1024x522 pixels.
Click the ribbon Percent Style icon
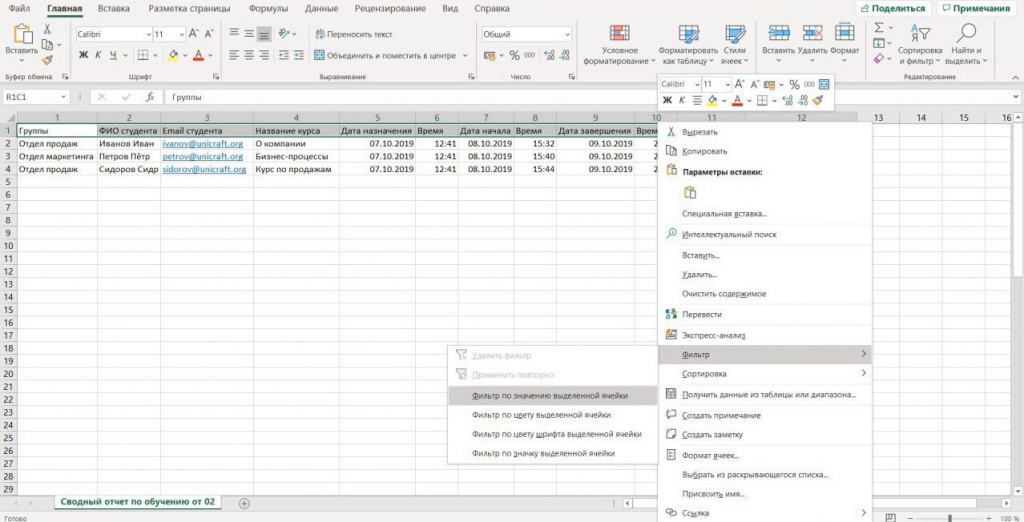click(515, 55)
